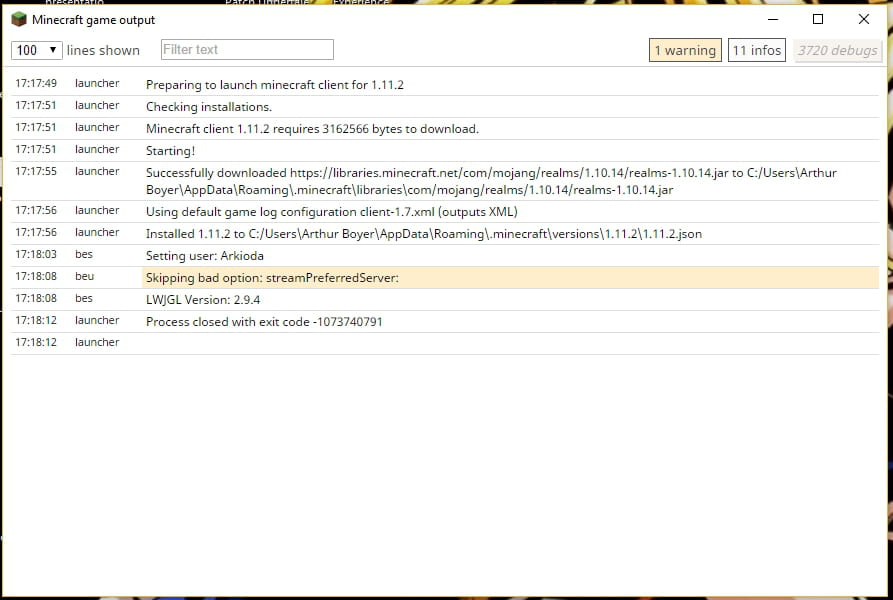Screen dimensions: 893x600
Task: Select the 'Using default game log configuration' line
Action: (445, 212)
